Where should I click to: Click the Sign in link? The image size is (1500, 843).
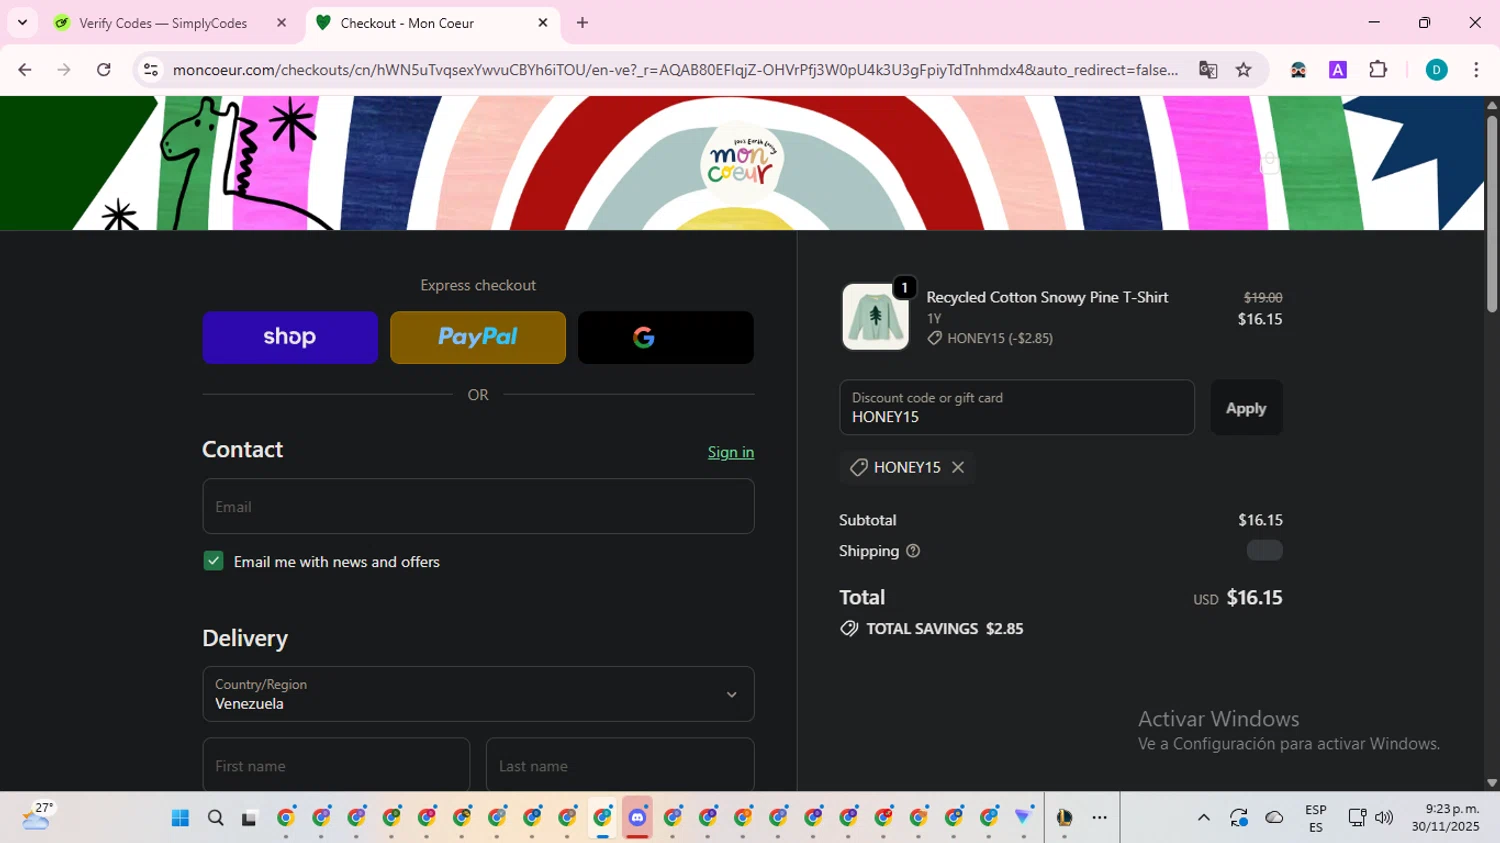[731, 452]
